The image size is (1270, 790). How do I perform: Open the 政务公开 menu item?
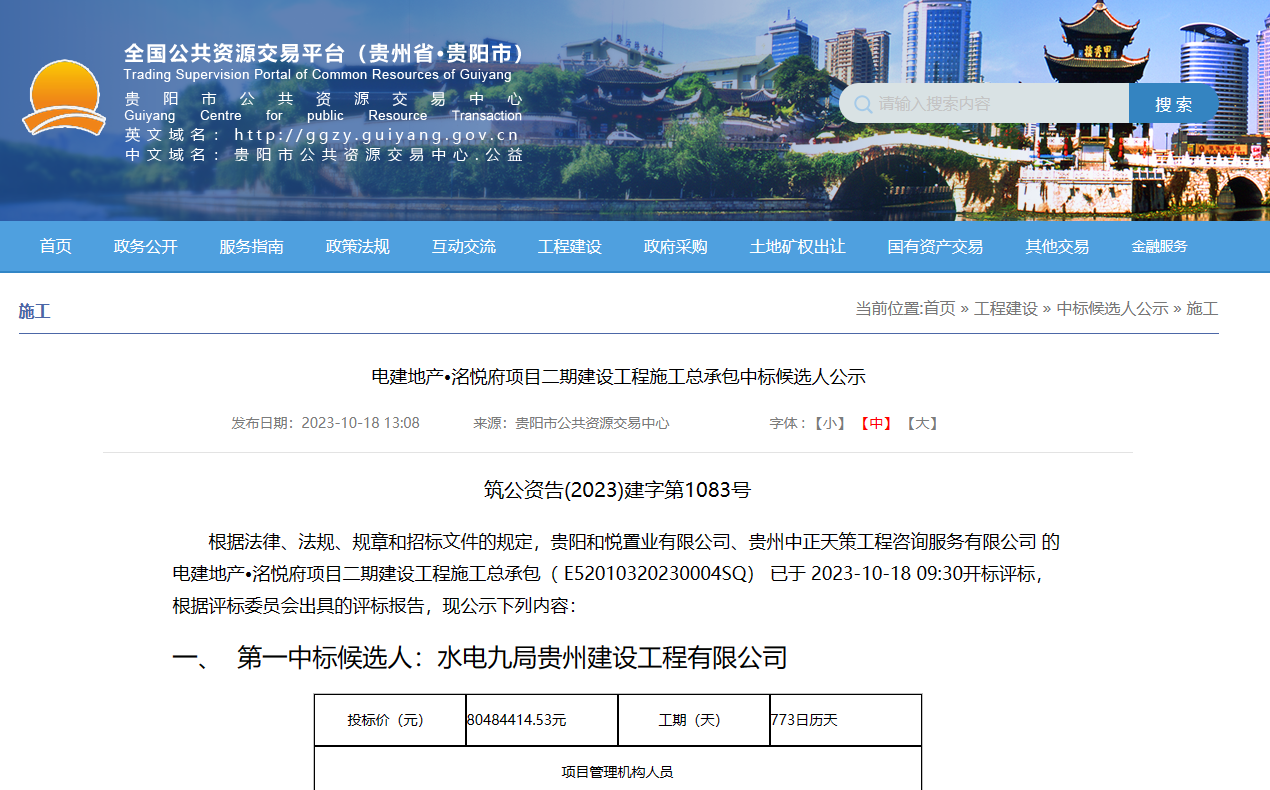coord(145,247)
